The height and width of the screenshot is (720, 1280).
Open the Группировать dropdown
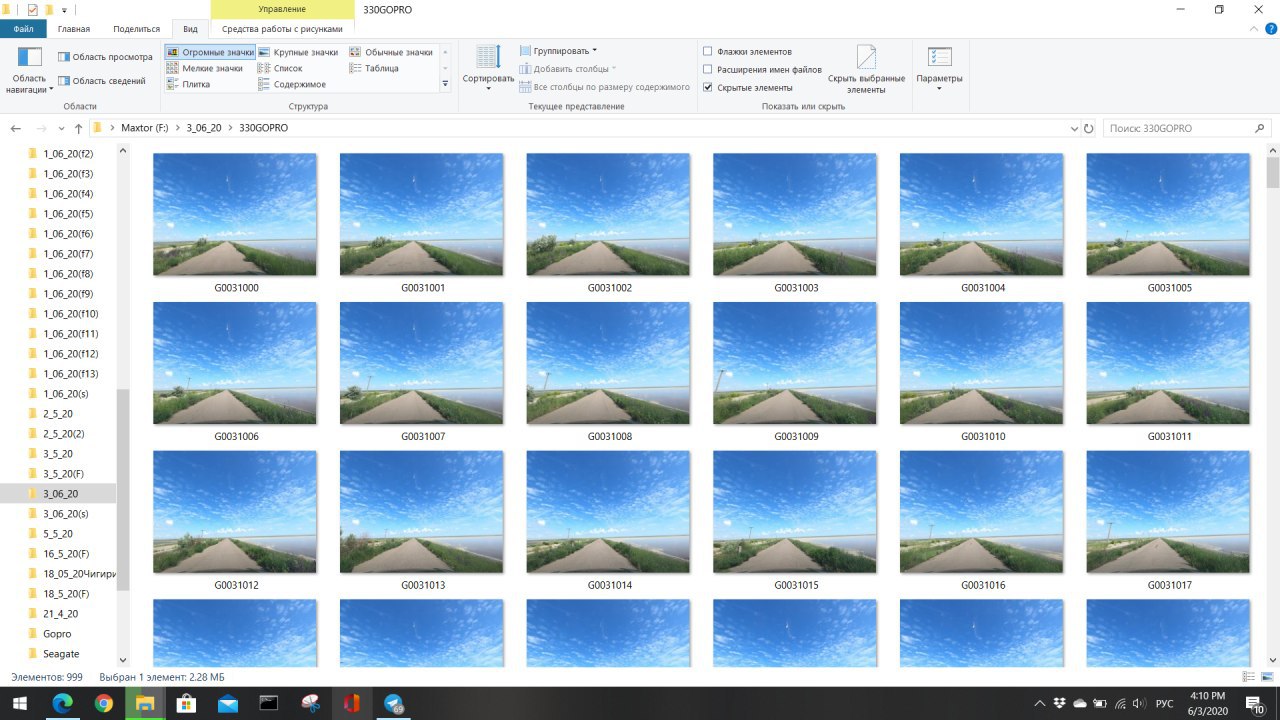[x=559, y=51]
